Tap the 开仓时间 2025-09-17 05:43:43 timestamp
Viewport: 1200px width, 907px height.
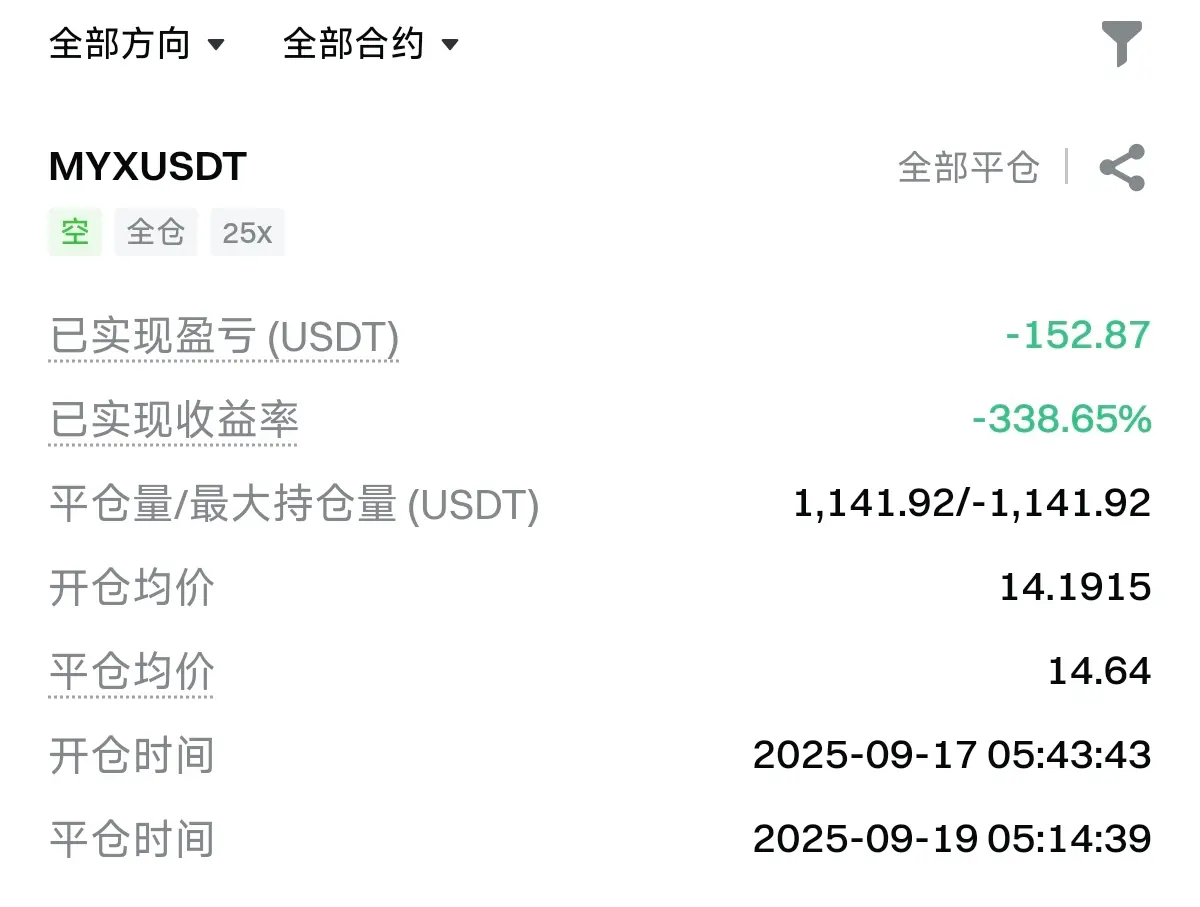pyautogui.click(x=952, y=755)
